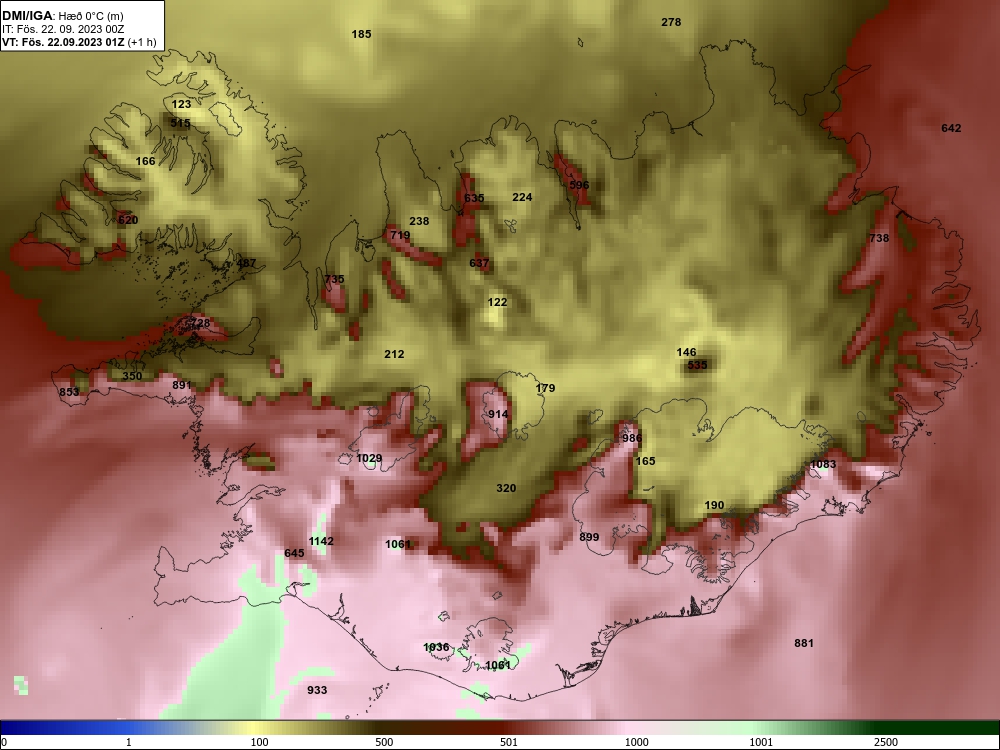
Task: Click the 2500 legend label
Action: point(886,743)
